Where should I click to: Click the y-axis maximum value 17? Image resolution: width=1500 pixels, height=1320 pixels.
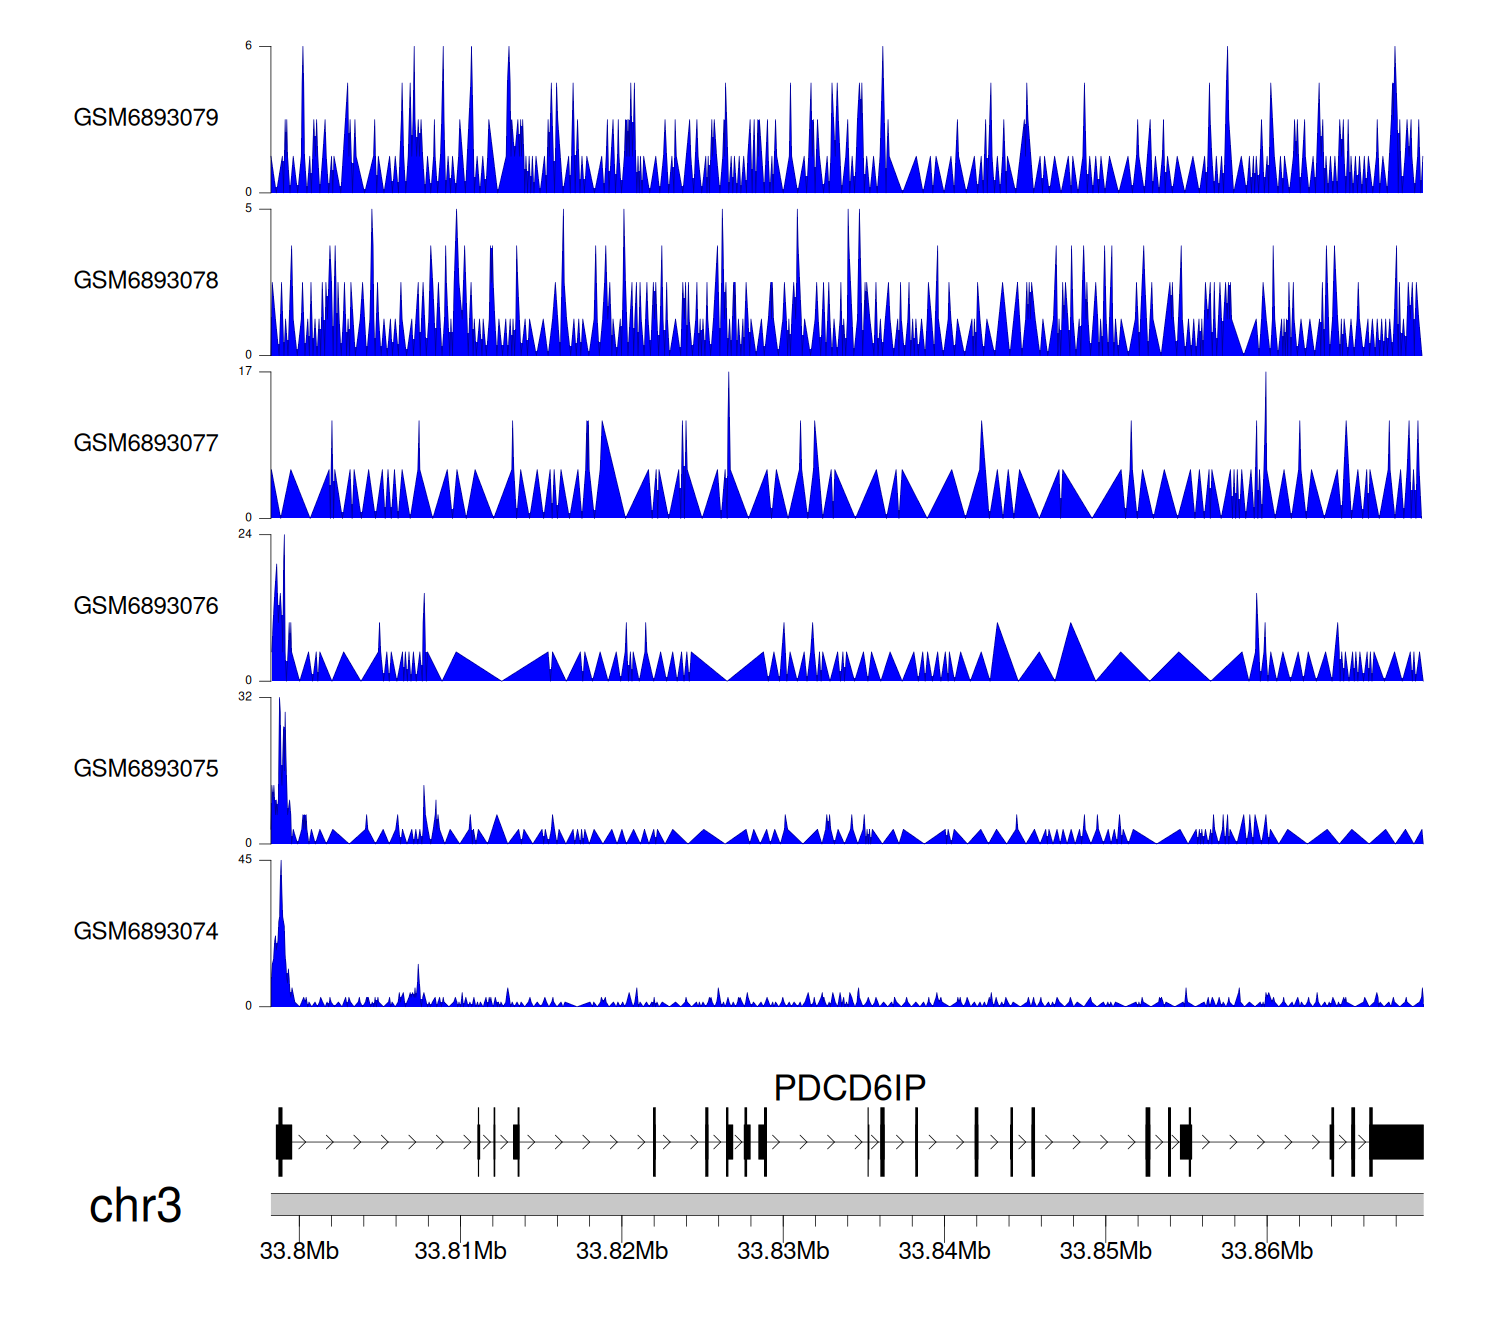click(245, 372)
